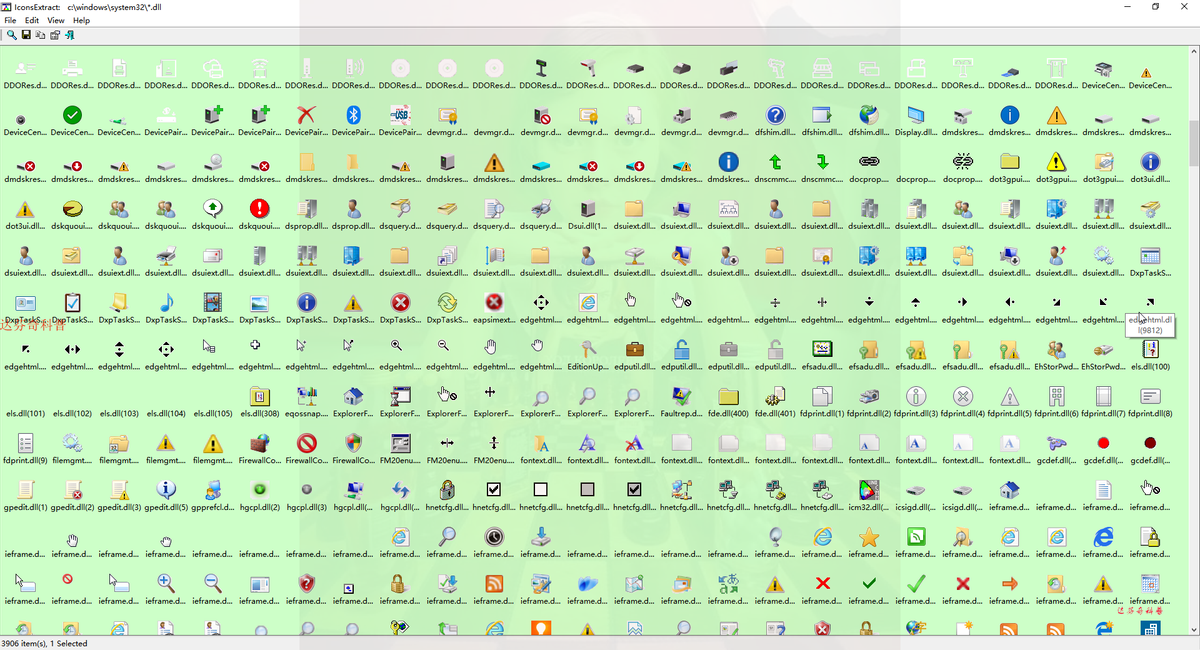Viewport: 1200px width, 650px height.
Task: Click the Search For Icons magnifier toolbar icon
Action: [x=11, y=35]
